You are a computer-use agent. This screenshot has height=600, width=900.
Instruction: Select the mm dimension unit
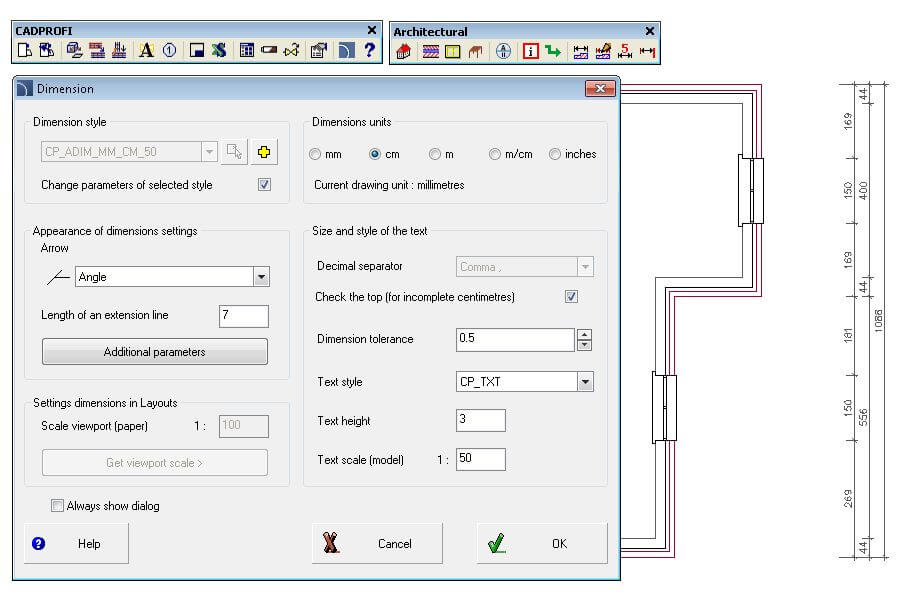click(x=316, y=154)
